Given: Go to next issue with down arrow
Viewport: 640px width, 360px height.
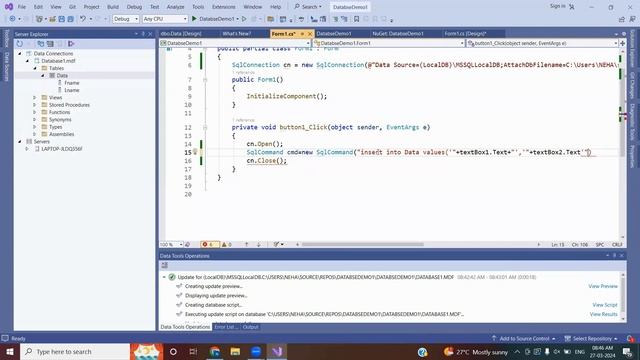Looking at the screenshot, I should pos(259,244).
